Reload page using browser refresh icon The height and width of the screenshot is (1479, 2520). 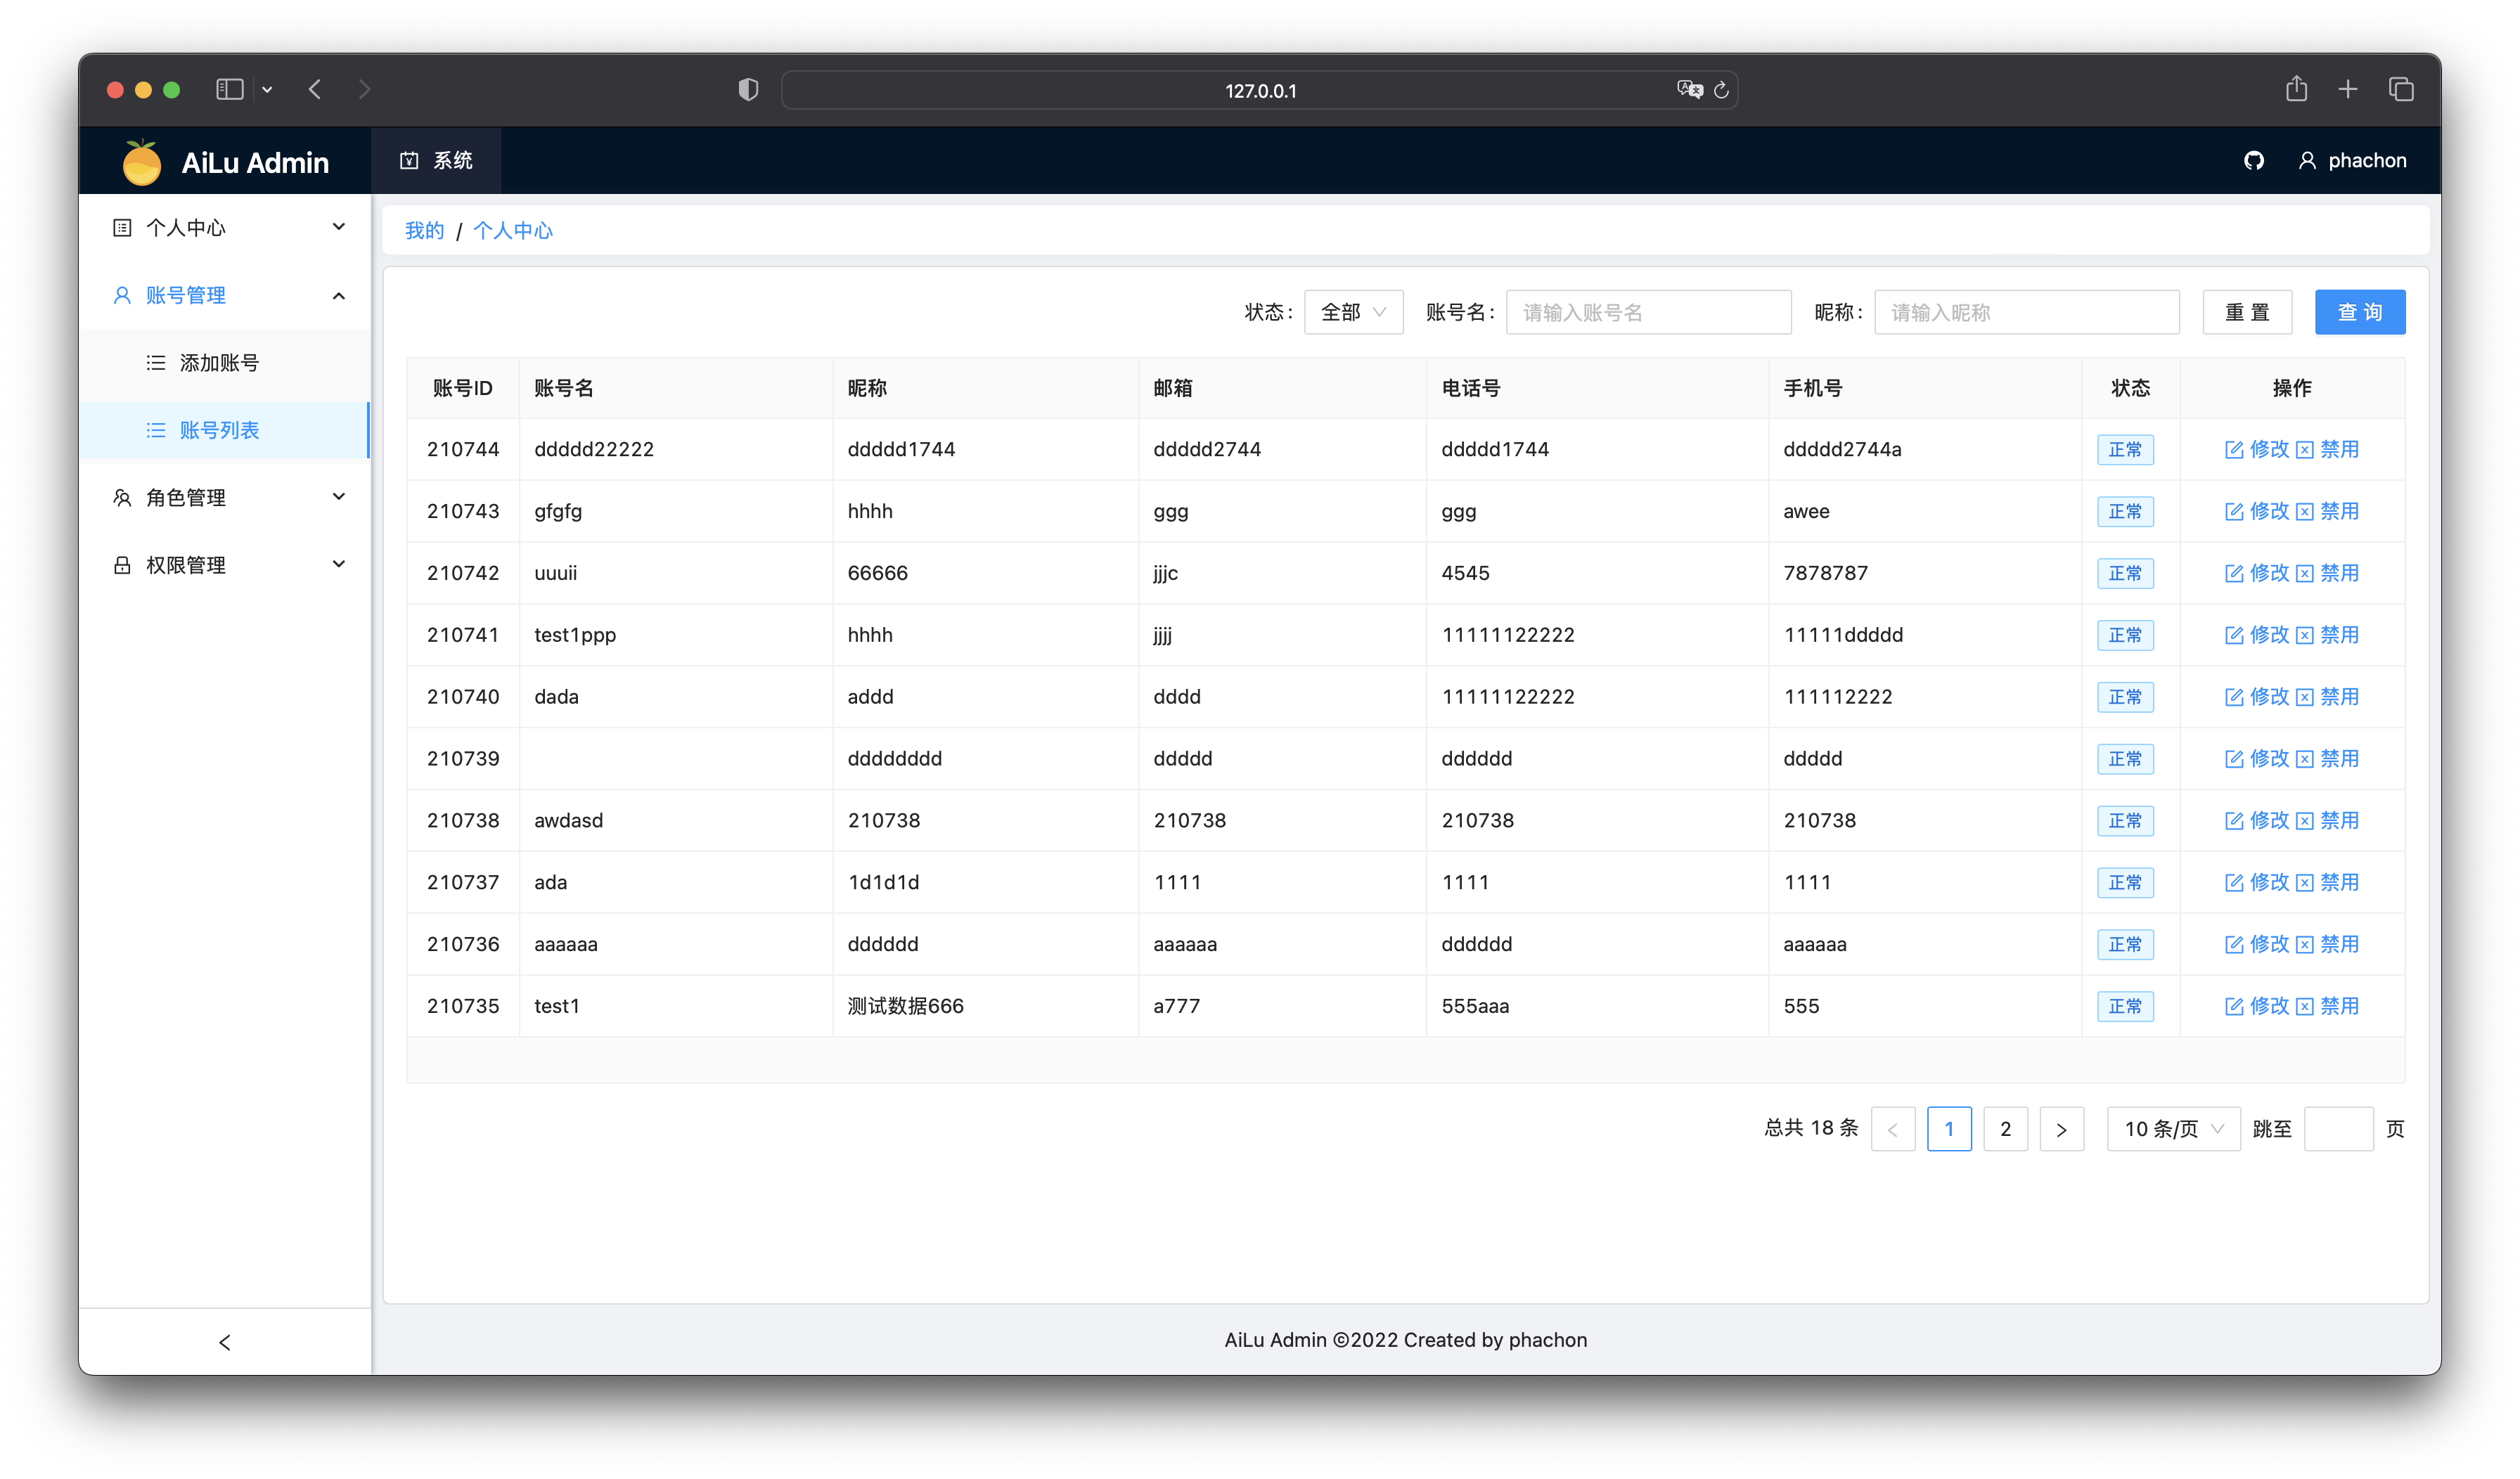pos(1721,91)
